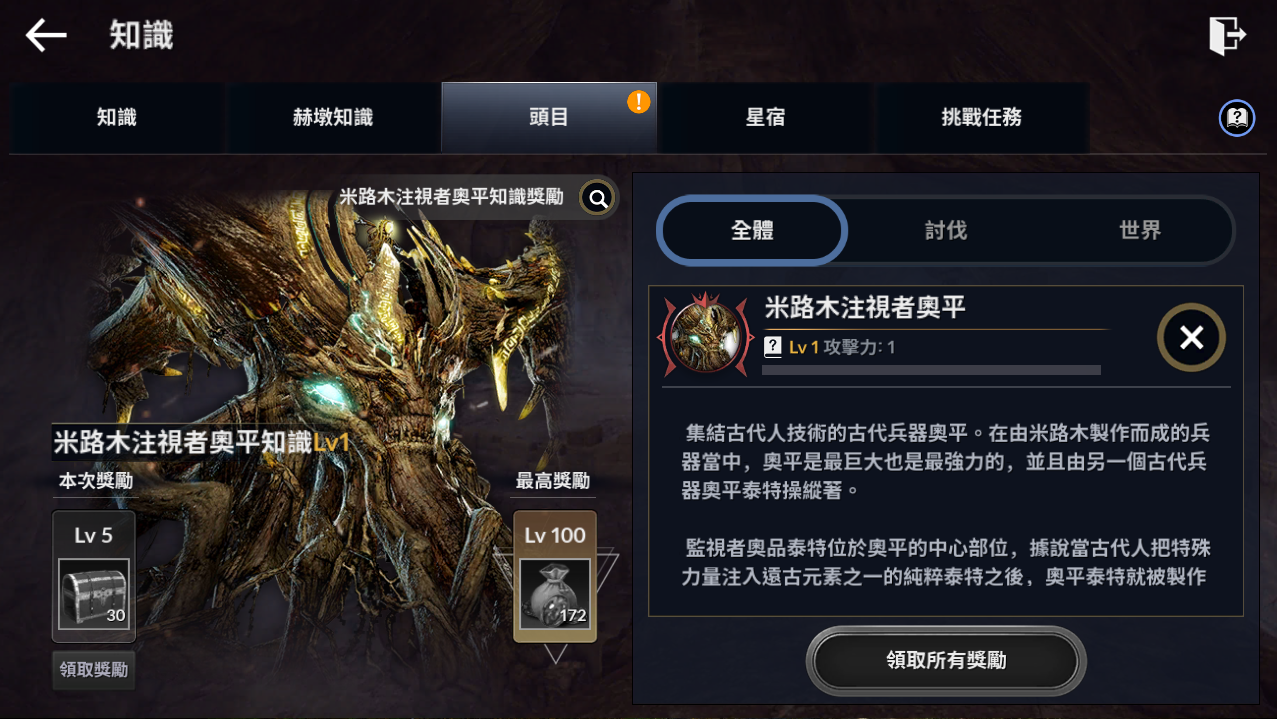Click the 領取獎勵 button

[94, 669]
